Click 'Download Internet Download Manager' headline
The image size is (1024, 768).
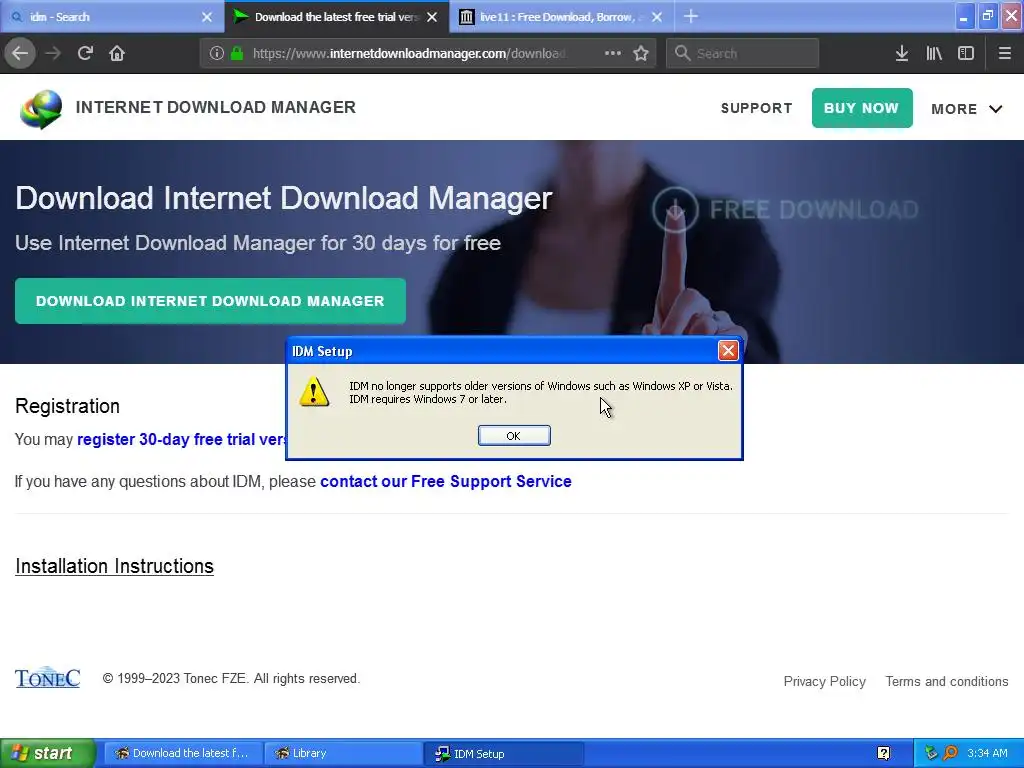[x=283, y=199]
